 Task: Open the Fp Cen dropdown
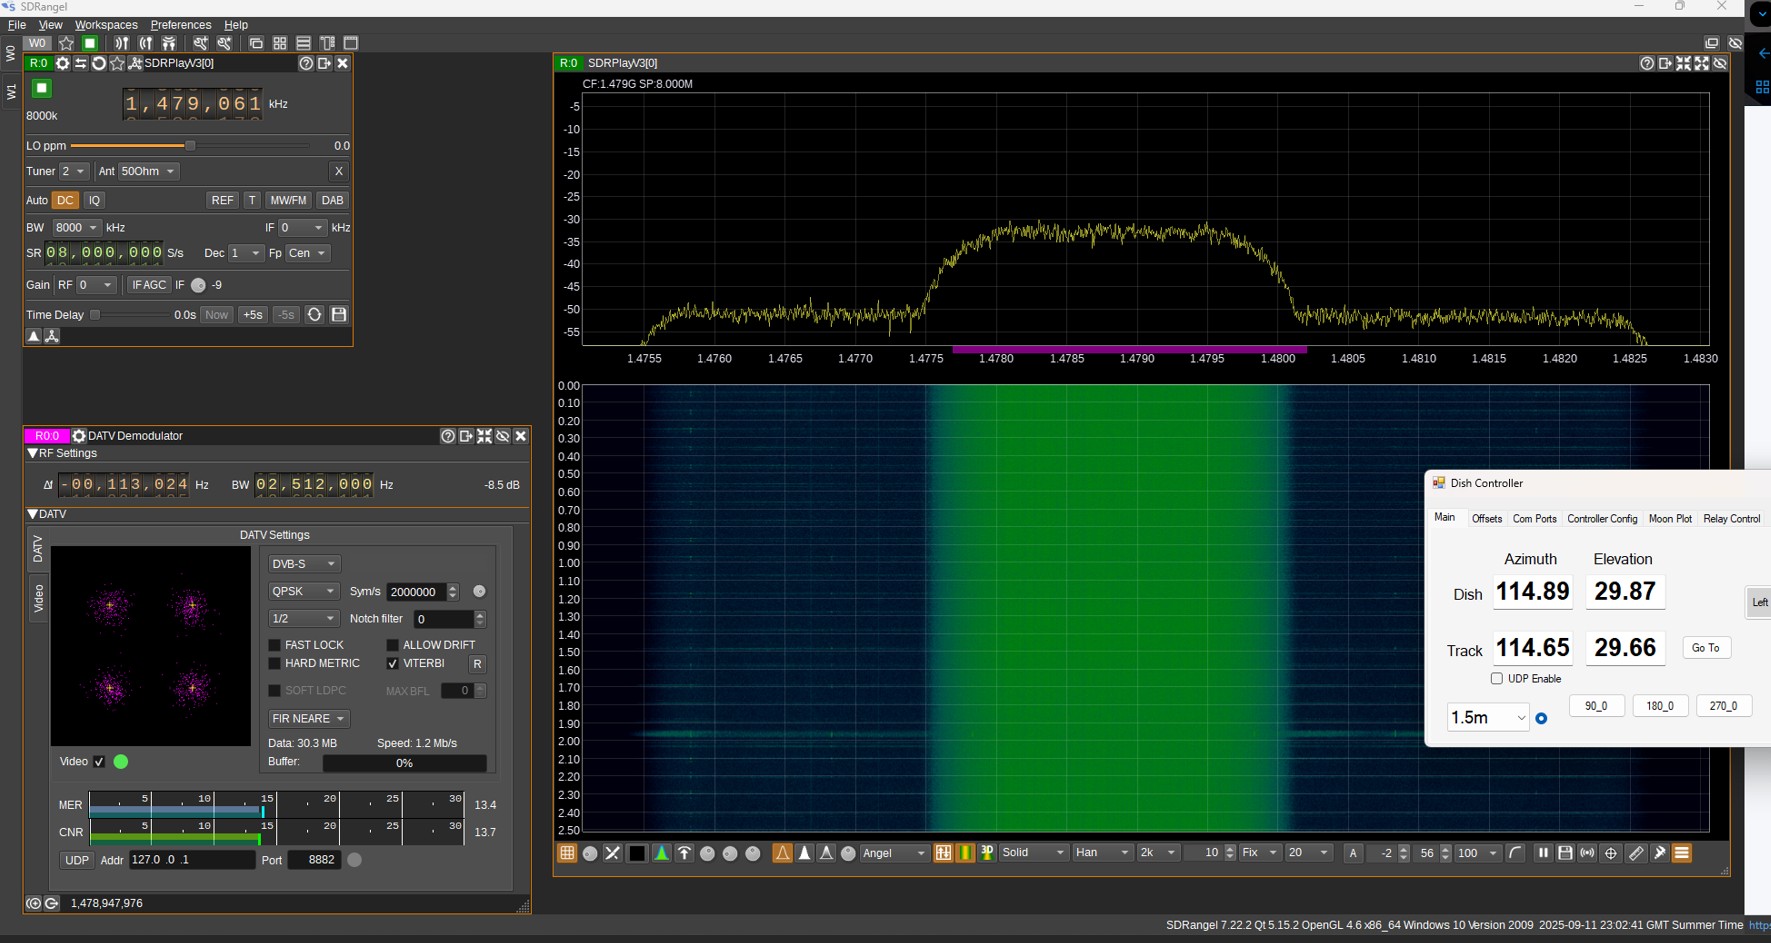point(308,253)
